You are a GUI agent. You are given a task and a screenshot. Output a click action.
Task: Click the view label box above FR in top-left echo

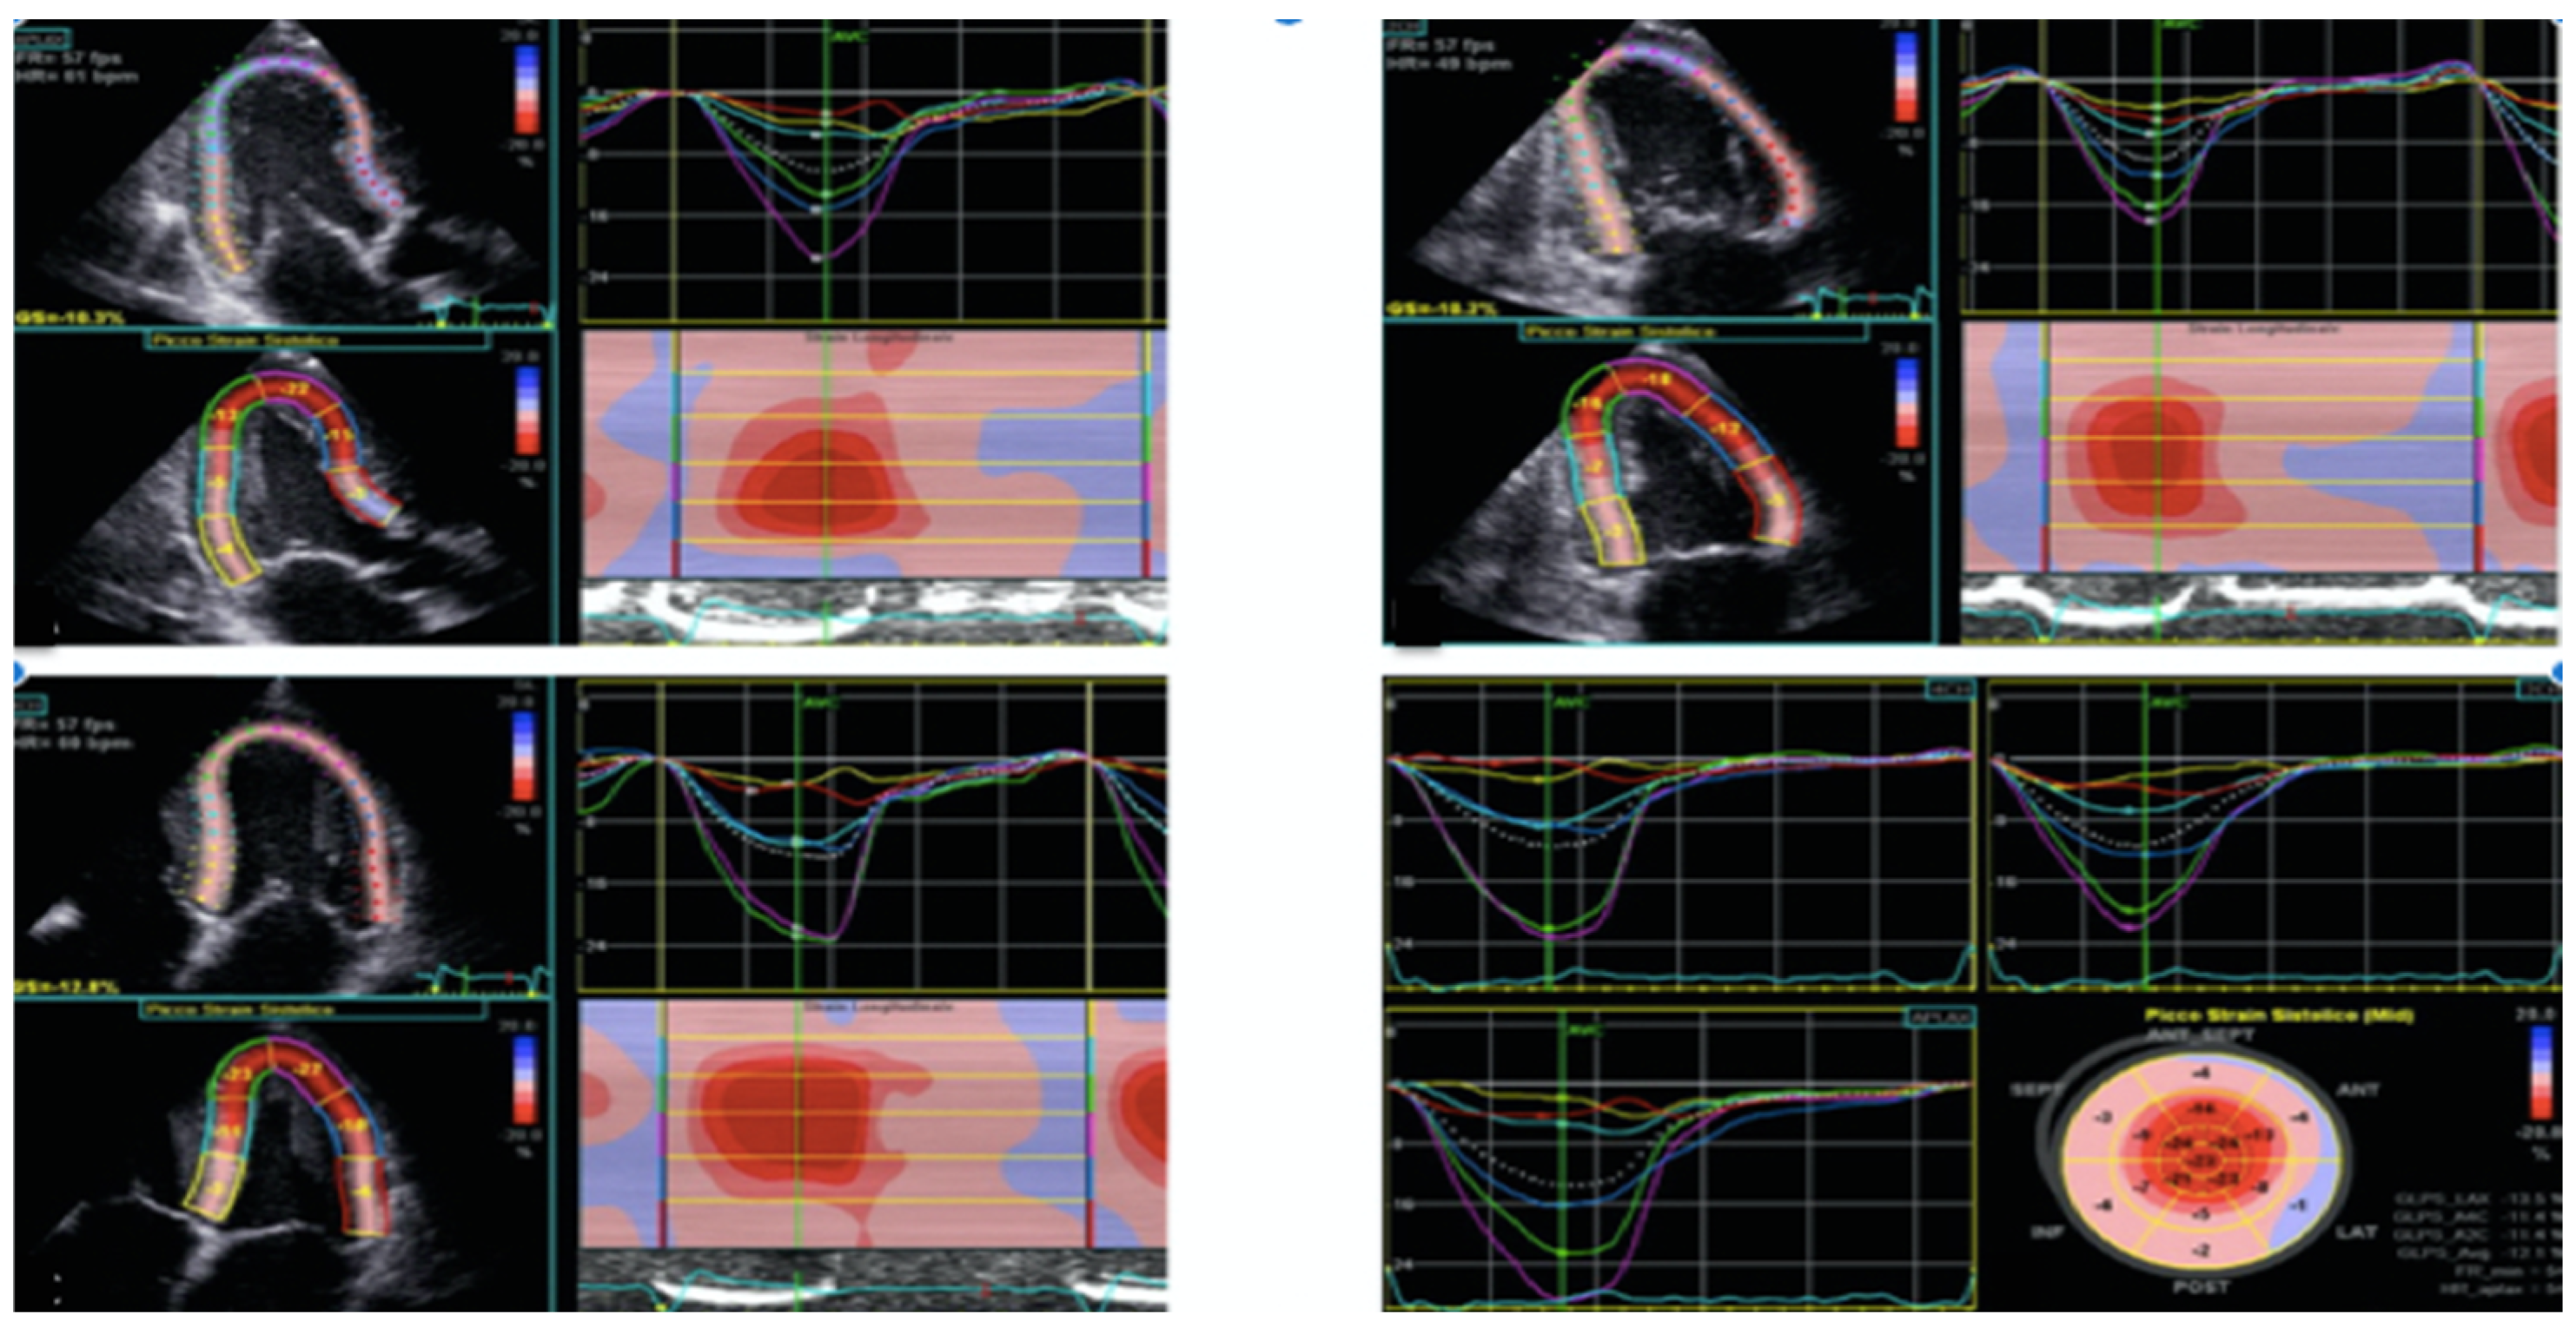[42, 39]
